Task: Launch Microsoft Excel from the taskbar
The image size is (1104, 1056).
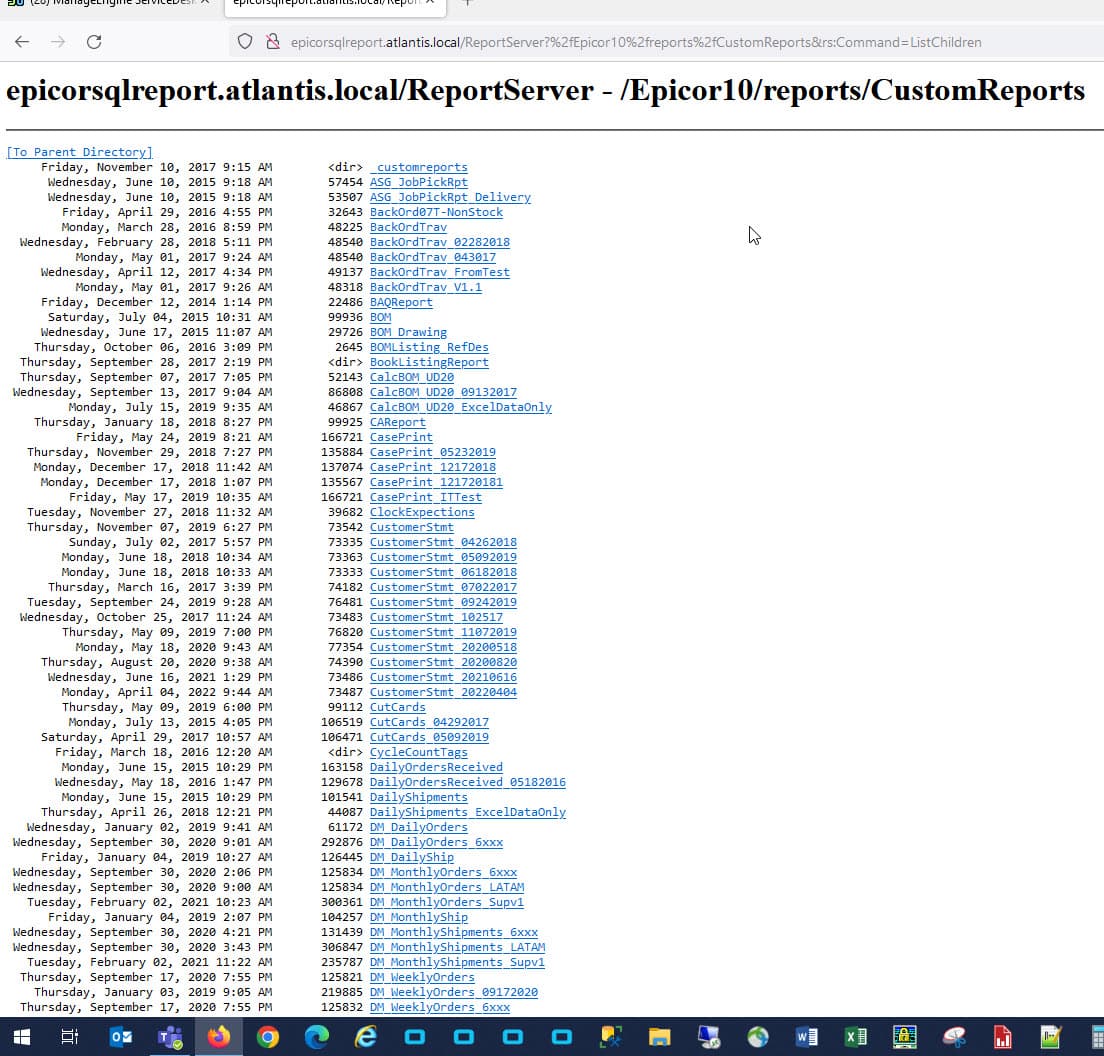Action: tap(855, 1036)
